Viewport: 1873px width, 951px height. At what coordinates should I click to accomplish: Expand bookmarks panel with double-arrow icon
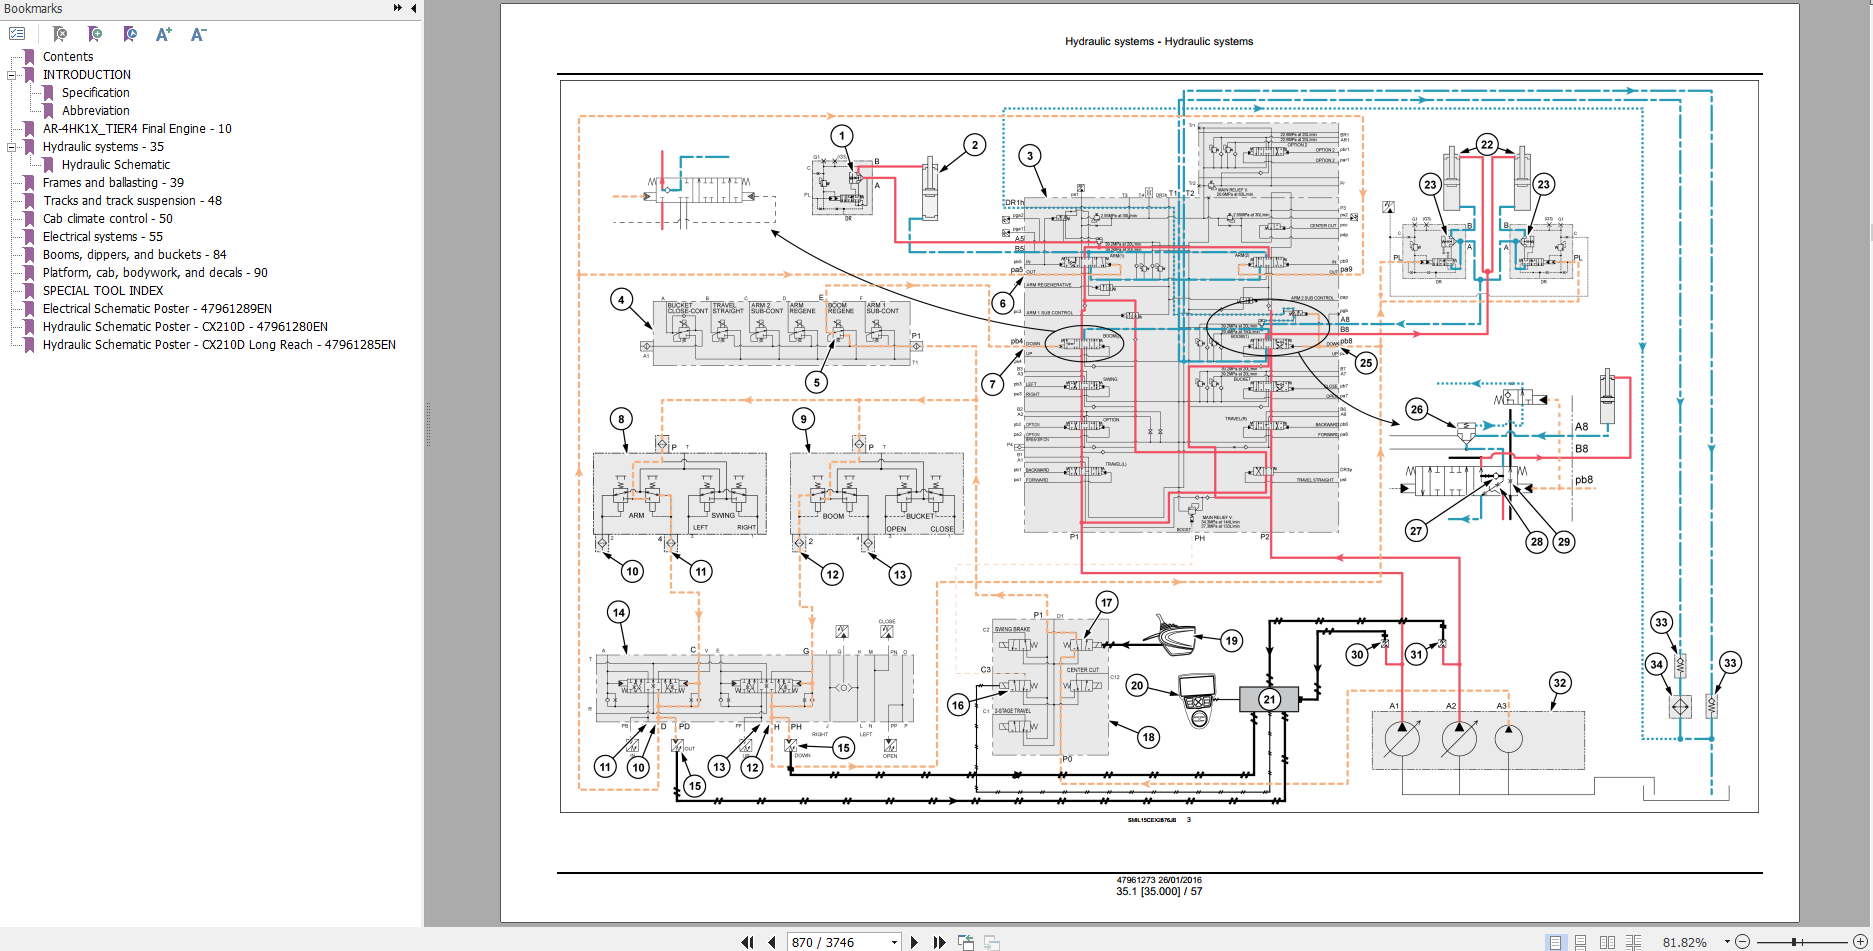click(x=398, y=8)
